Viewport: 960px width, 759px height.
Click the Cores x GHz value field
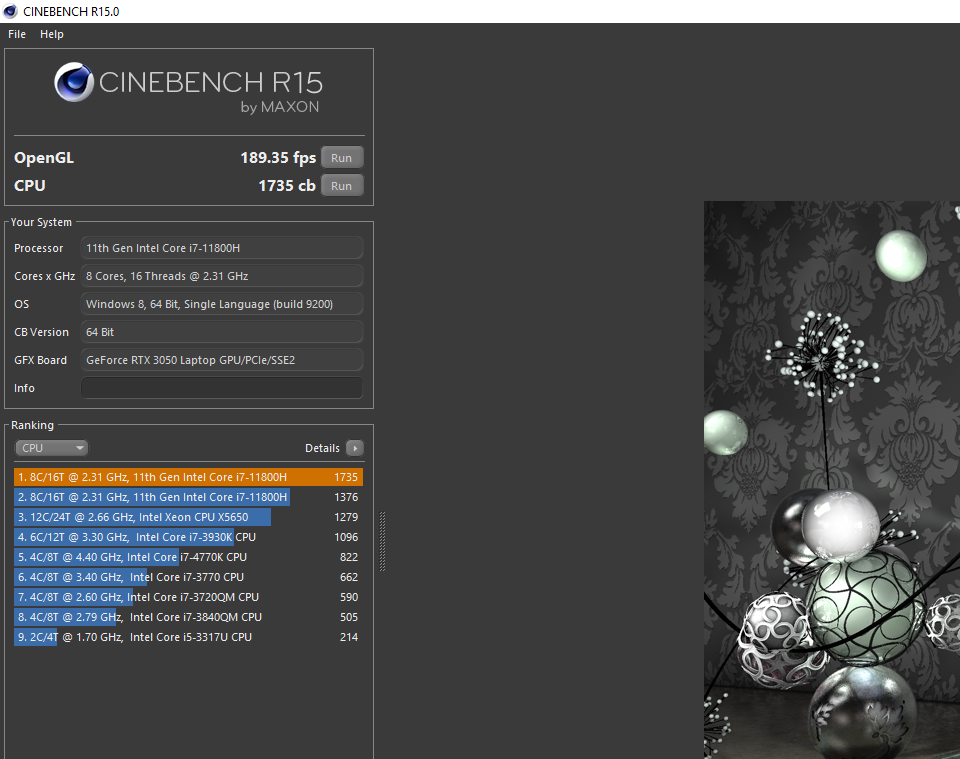(222, 276)
